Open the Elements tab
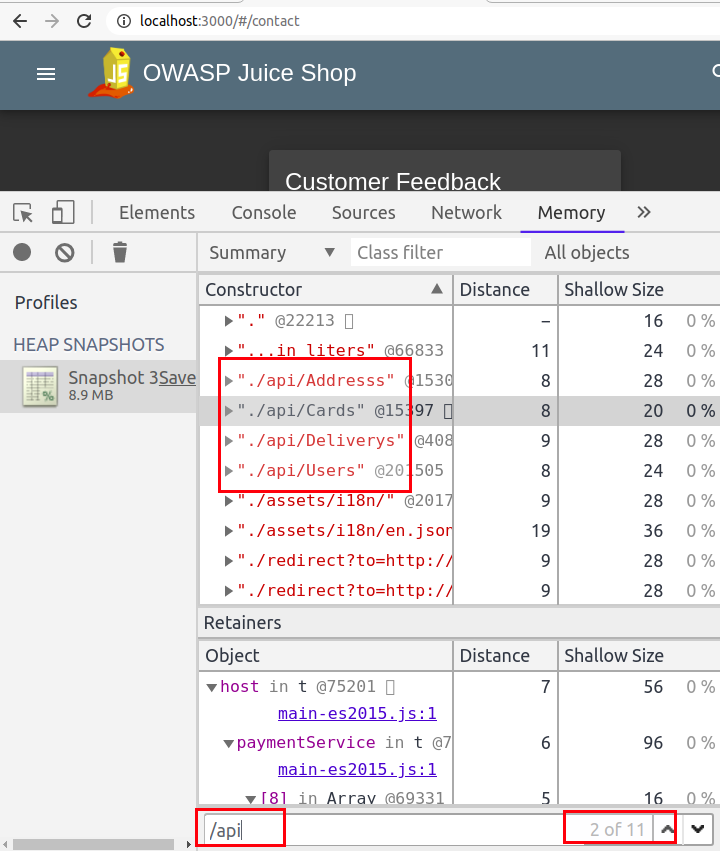This screenshot has width=720, height=851. point(157,213)
